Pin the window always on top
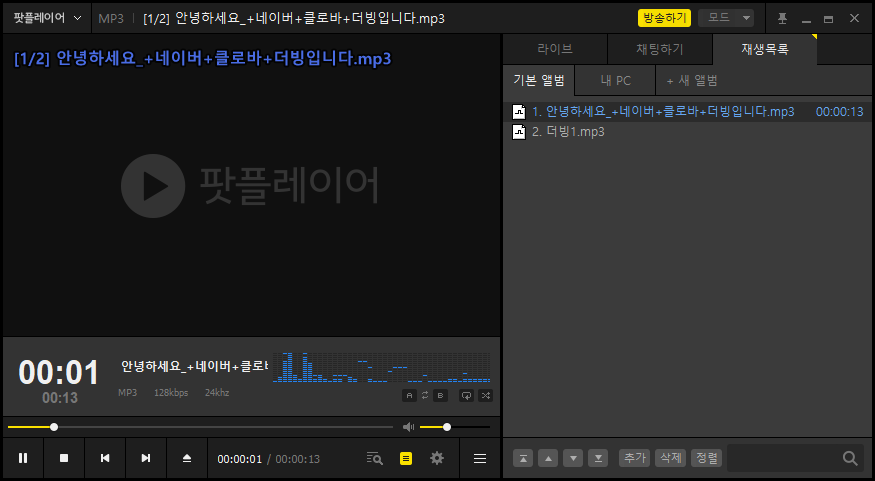 pyautogui.click(x=782, y=18)
